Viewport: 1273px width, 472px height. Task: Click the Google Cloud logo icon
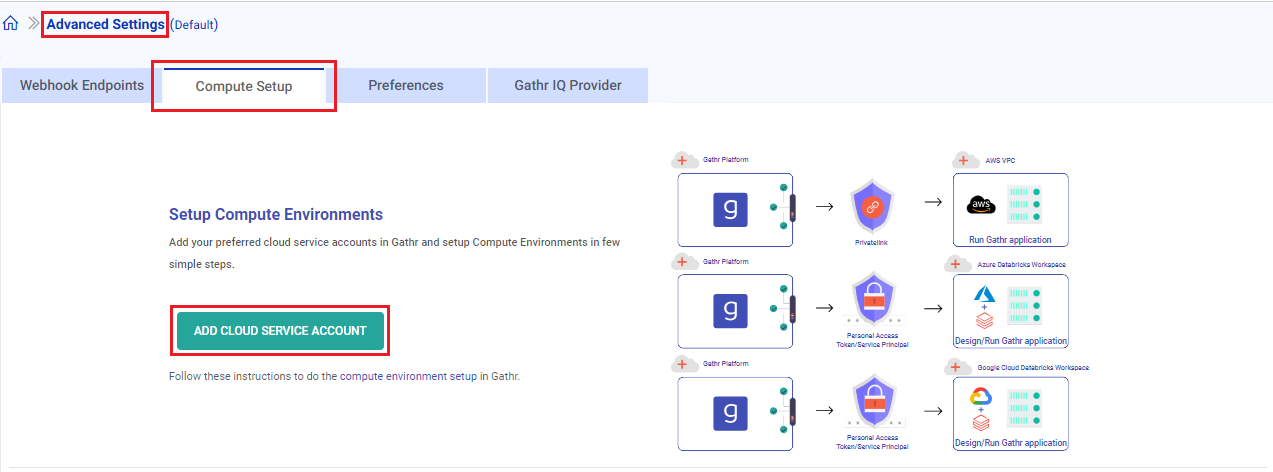981,398
